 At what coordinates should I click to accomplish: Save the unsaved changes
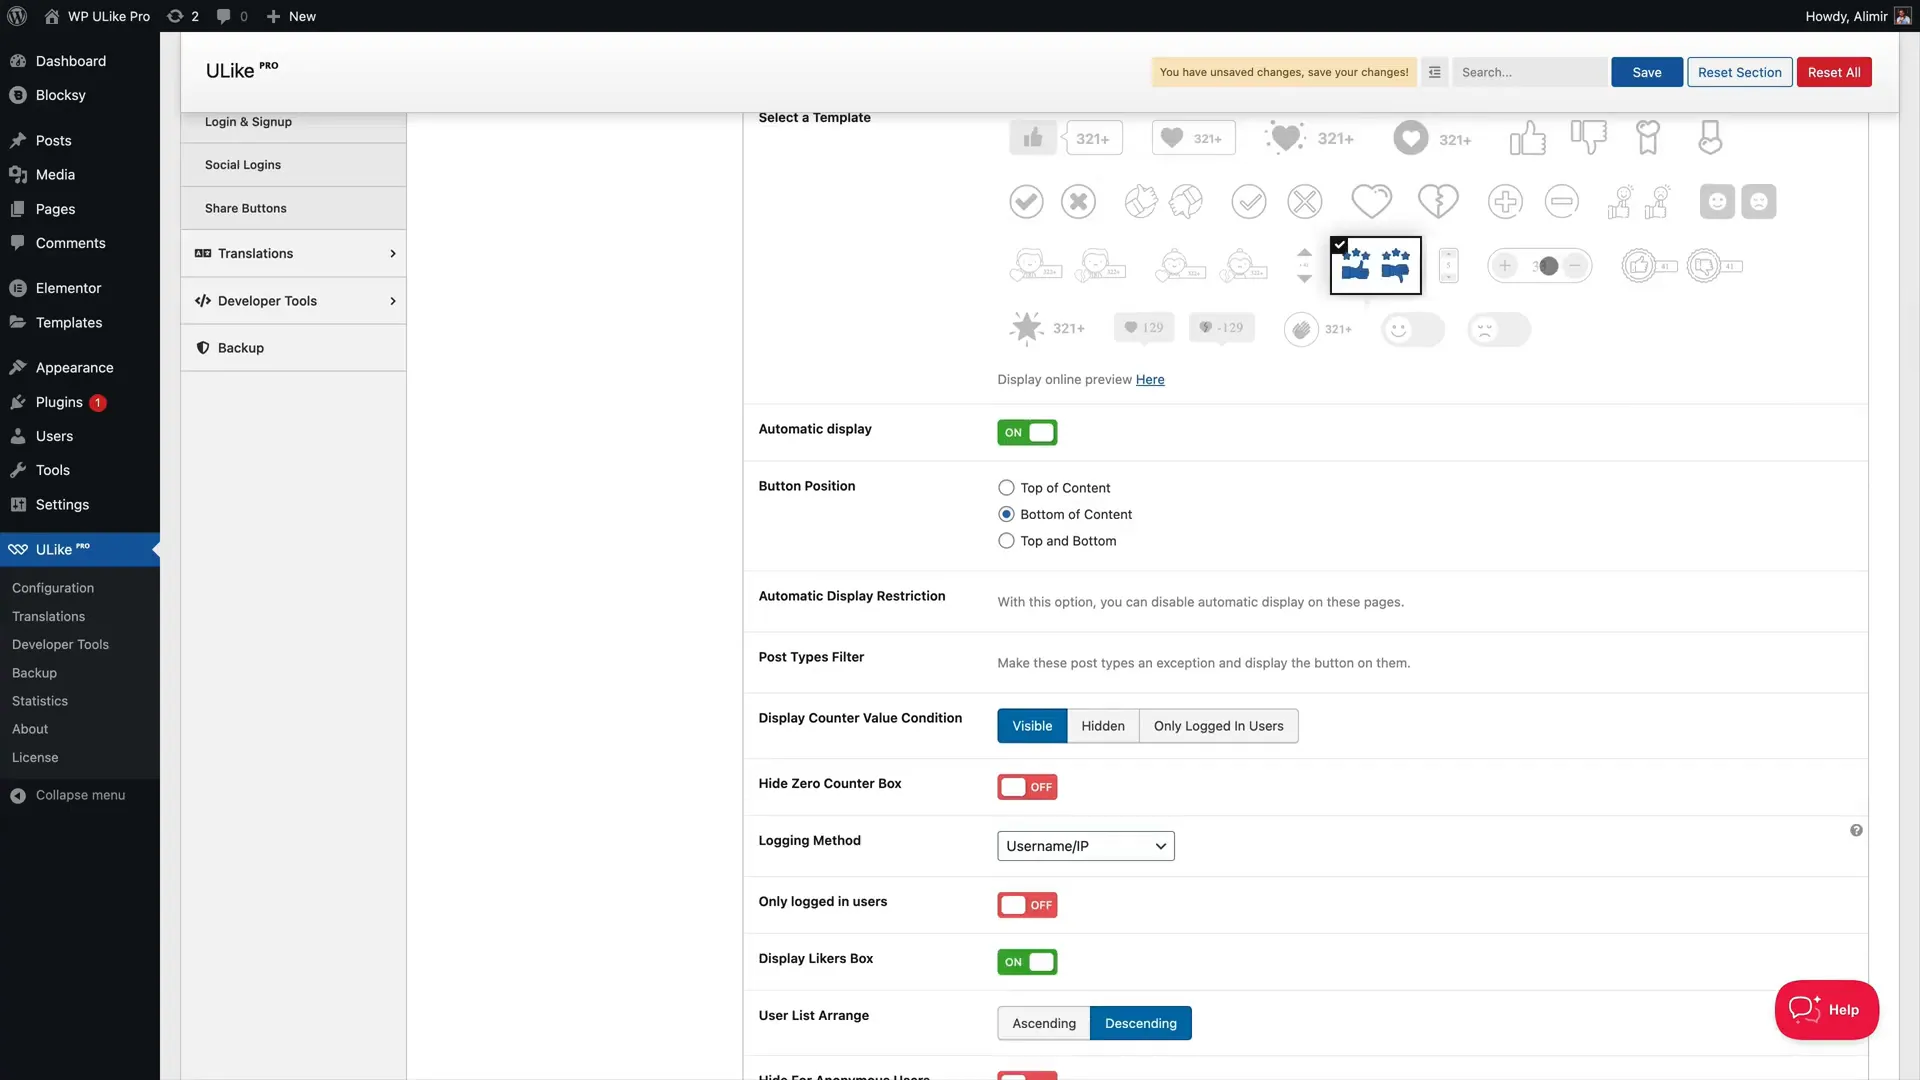[1646, 72]
